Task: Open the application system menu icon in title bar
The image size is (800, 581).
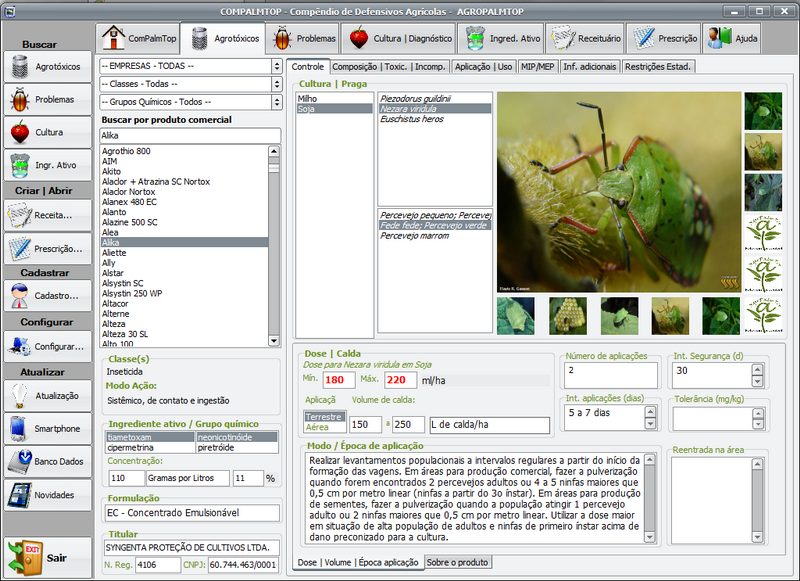Action: pos(10,11)
